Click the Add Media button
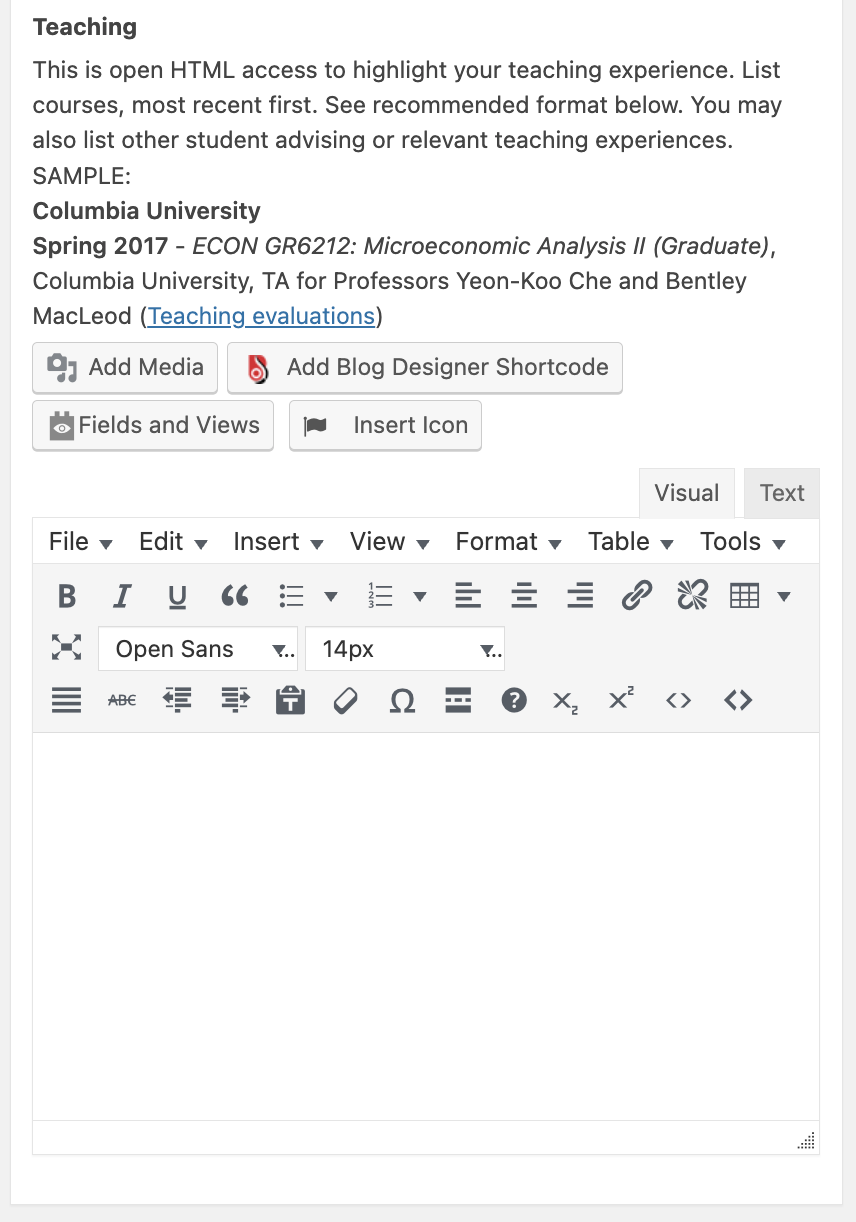The height and width of the screenshot is (1222, 856). pos(125,368)
